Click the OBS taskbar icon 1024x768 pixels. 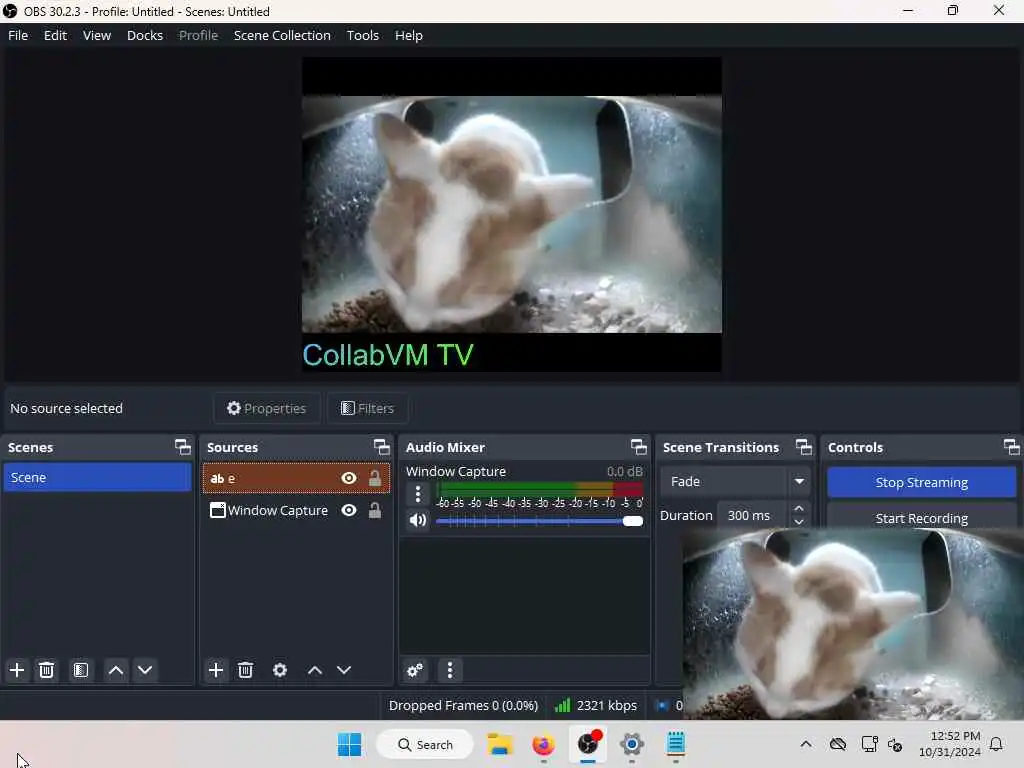tap(588, 744)
